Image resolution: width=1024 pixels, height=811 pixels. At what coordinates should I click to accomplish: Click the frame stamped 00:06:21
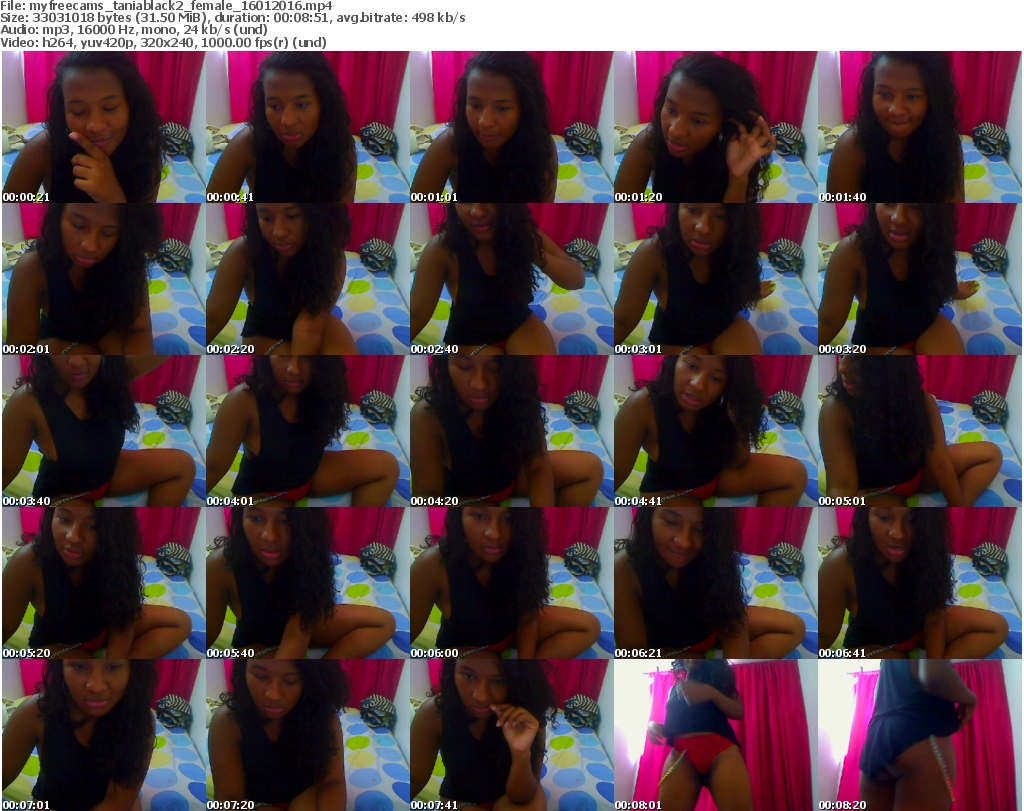716,583
